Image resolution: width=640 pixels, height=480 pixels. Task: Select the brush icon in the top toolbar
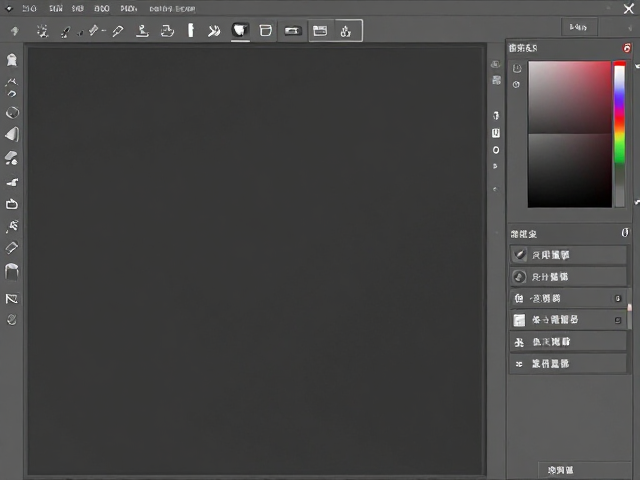click(65, 32)
